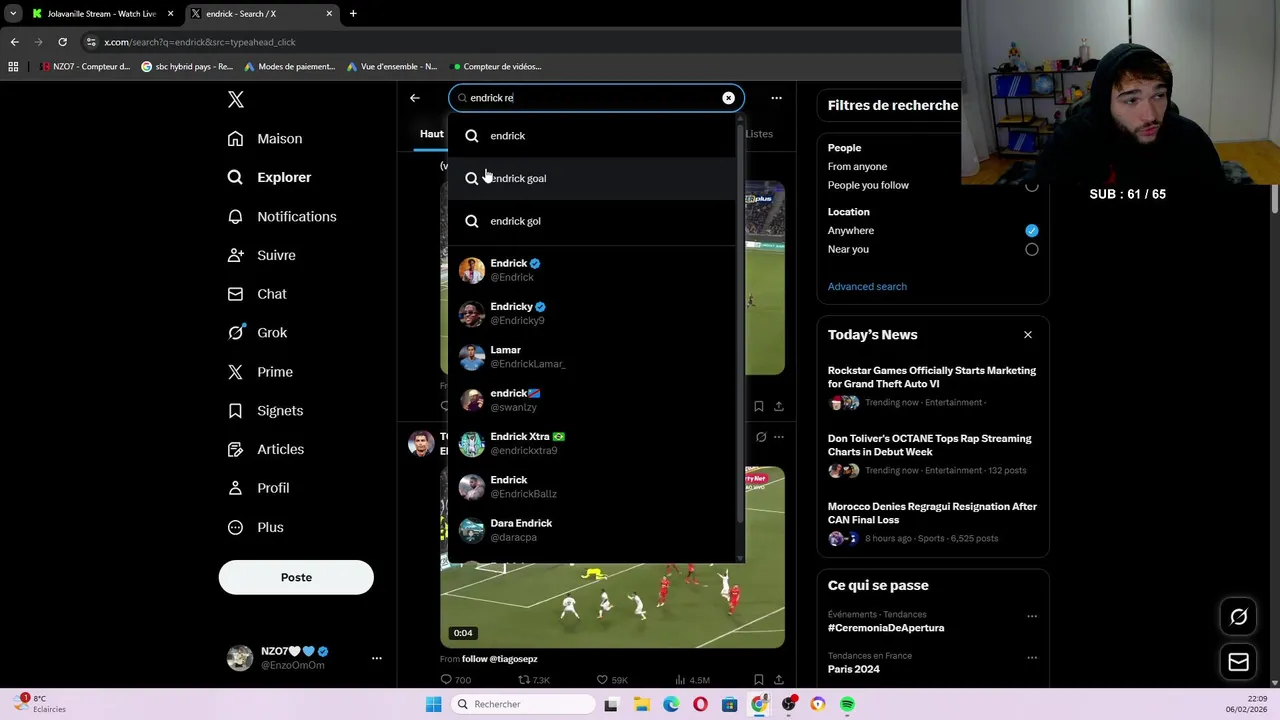Viewport: 1280px width, 720px height.
Task: Open the follow @tiagosepz link
Action: pyautogui.click(x=500, y=659)
